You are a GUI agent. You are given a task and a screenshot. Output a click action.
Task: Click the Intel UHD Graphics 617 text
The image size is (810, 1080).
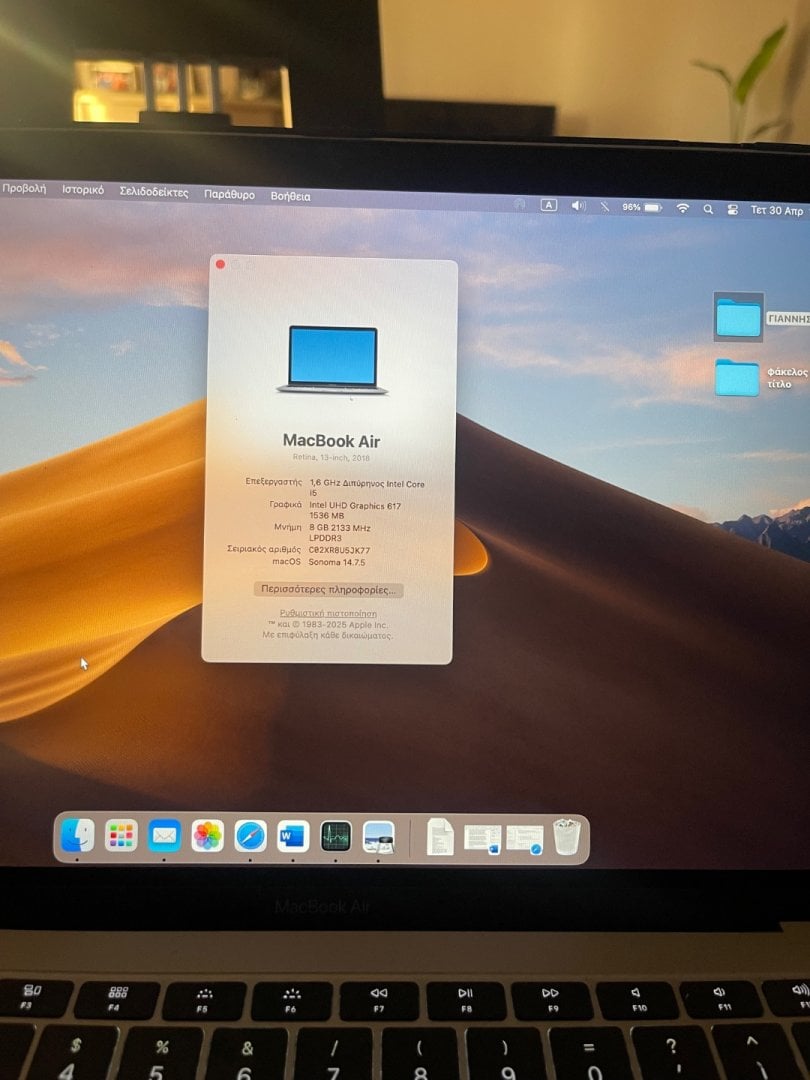(355, 506)
